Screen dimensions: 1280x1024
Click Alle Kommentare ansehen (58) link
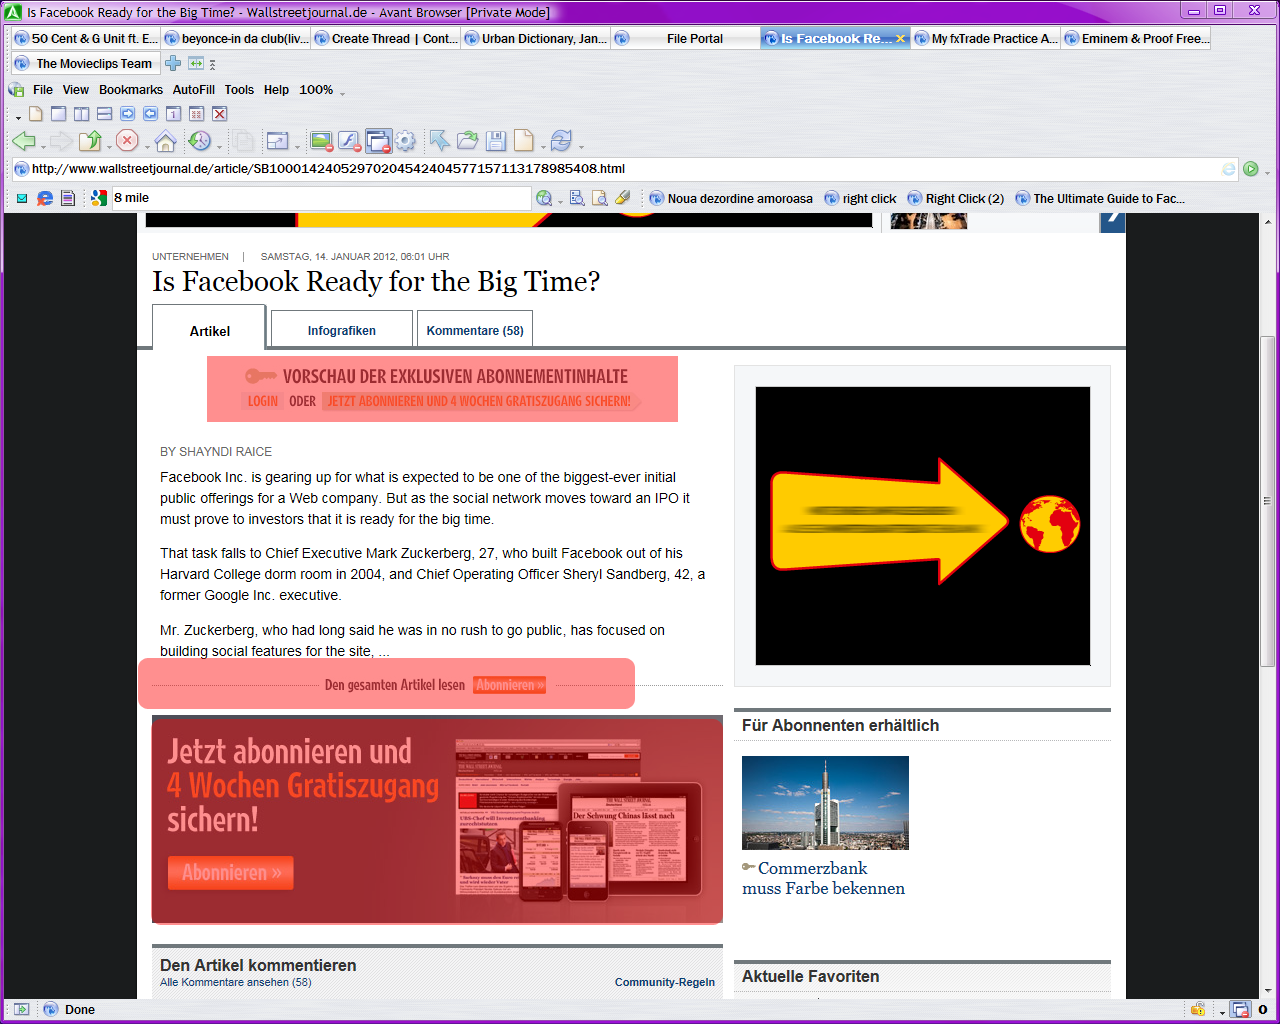pos(236,982)
